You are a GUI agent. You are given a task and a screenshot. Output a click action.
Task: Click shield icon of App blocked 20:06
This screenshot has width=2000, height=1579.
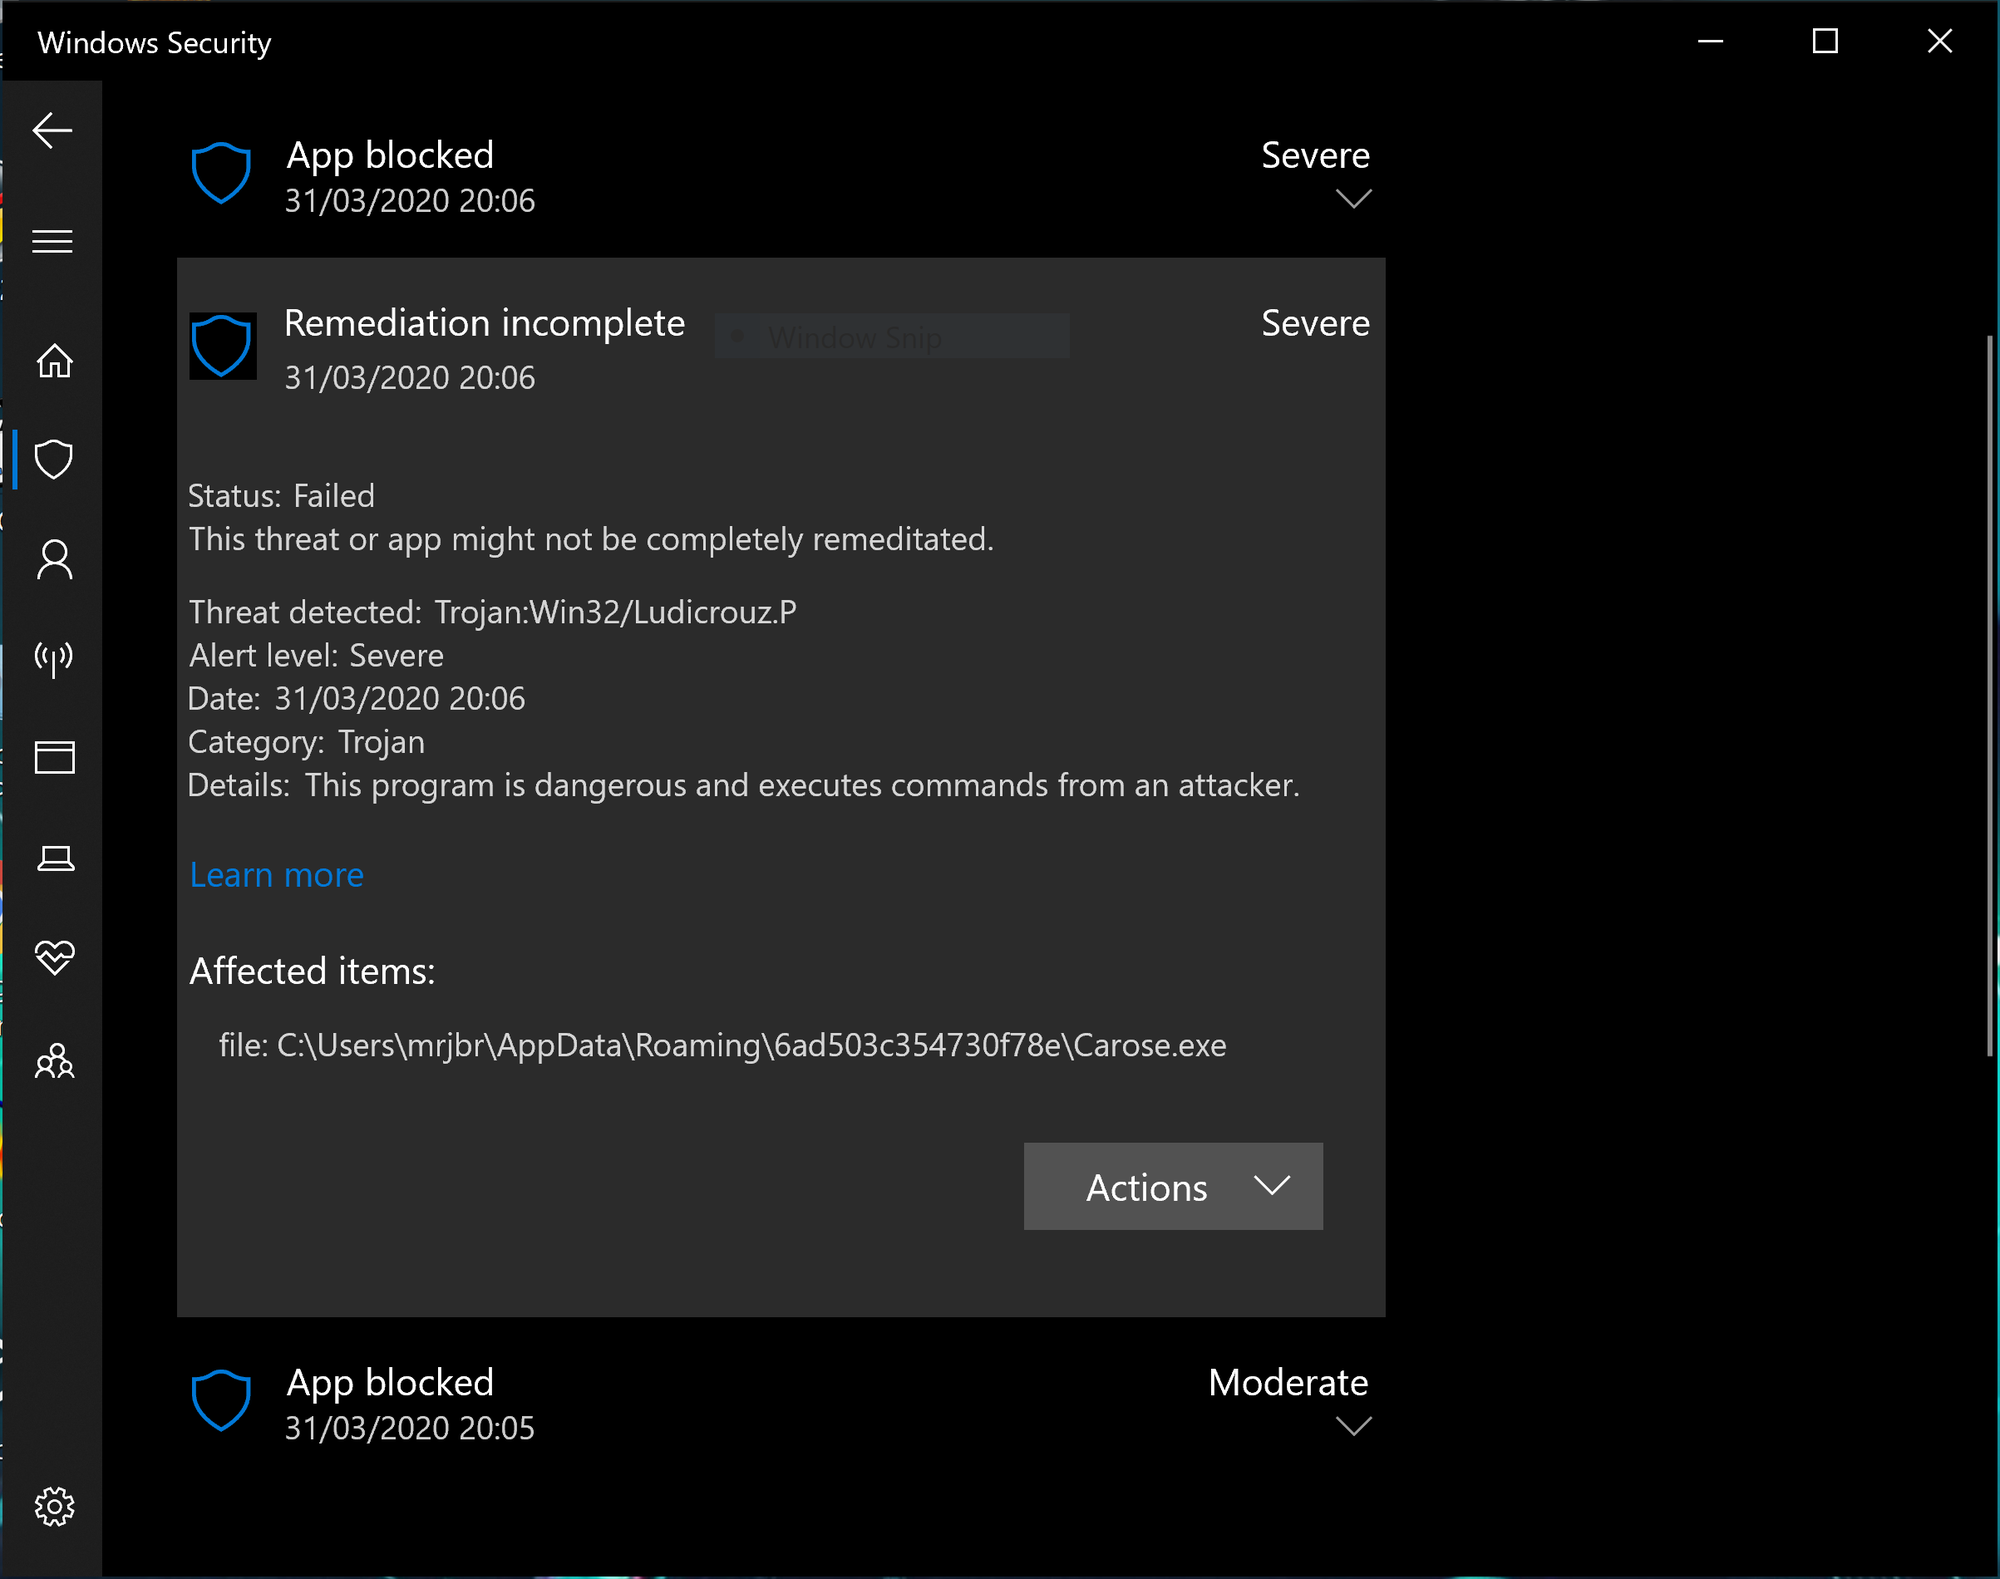point(220,173)
